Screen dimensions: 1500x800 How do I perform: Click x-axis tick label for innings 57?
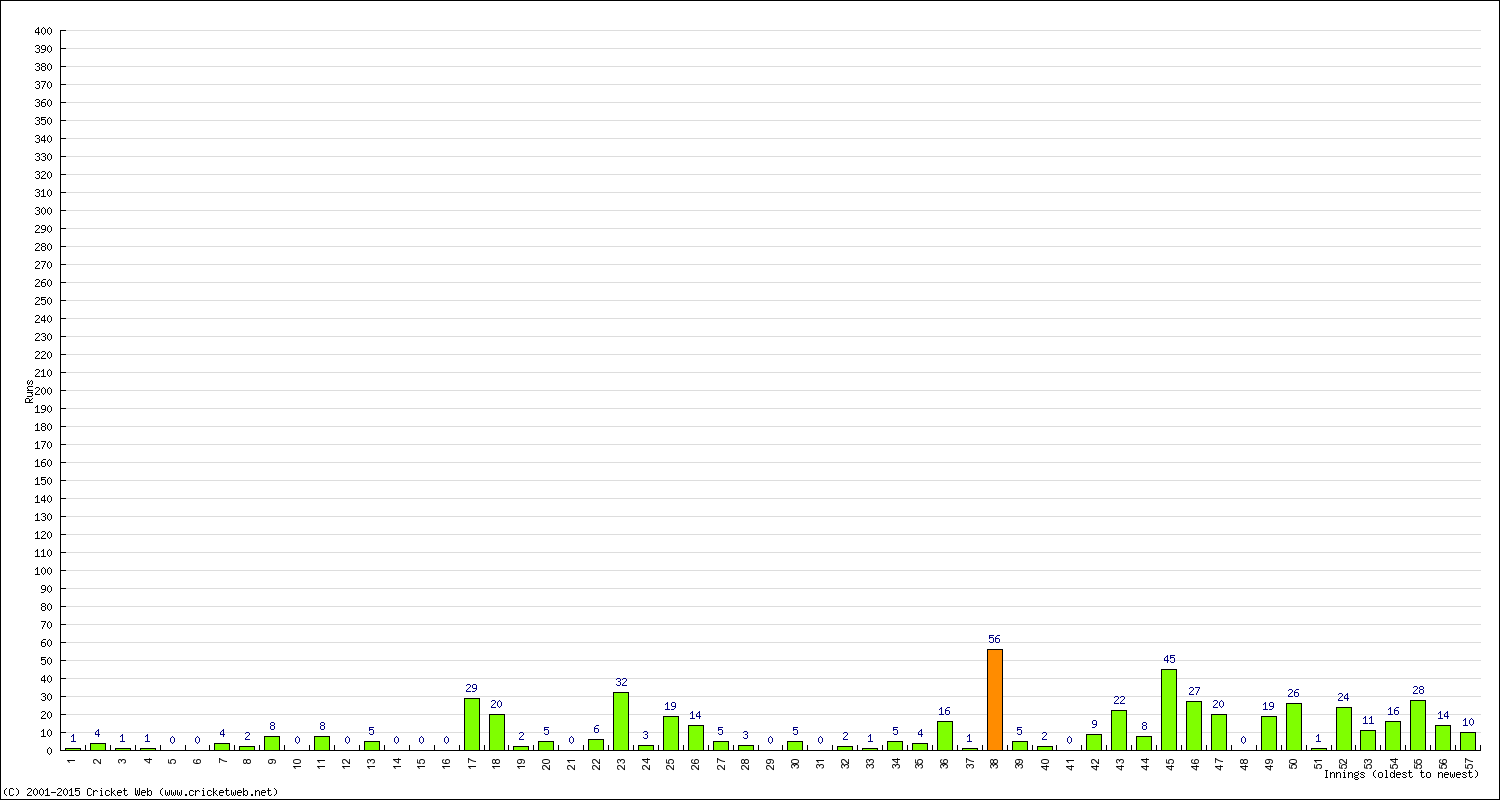[x=1468, y=762]
